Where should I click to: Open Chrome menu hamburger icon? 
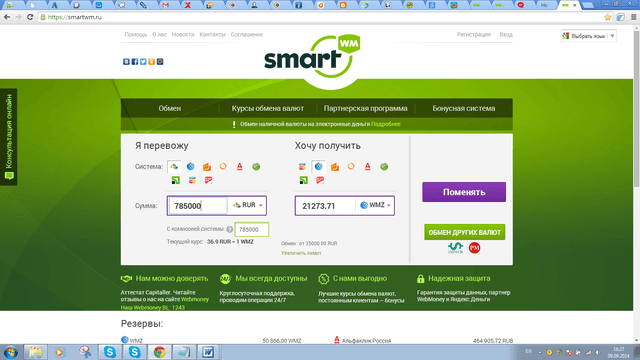[633, 17]
